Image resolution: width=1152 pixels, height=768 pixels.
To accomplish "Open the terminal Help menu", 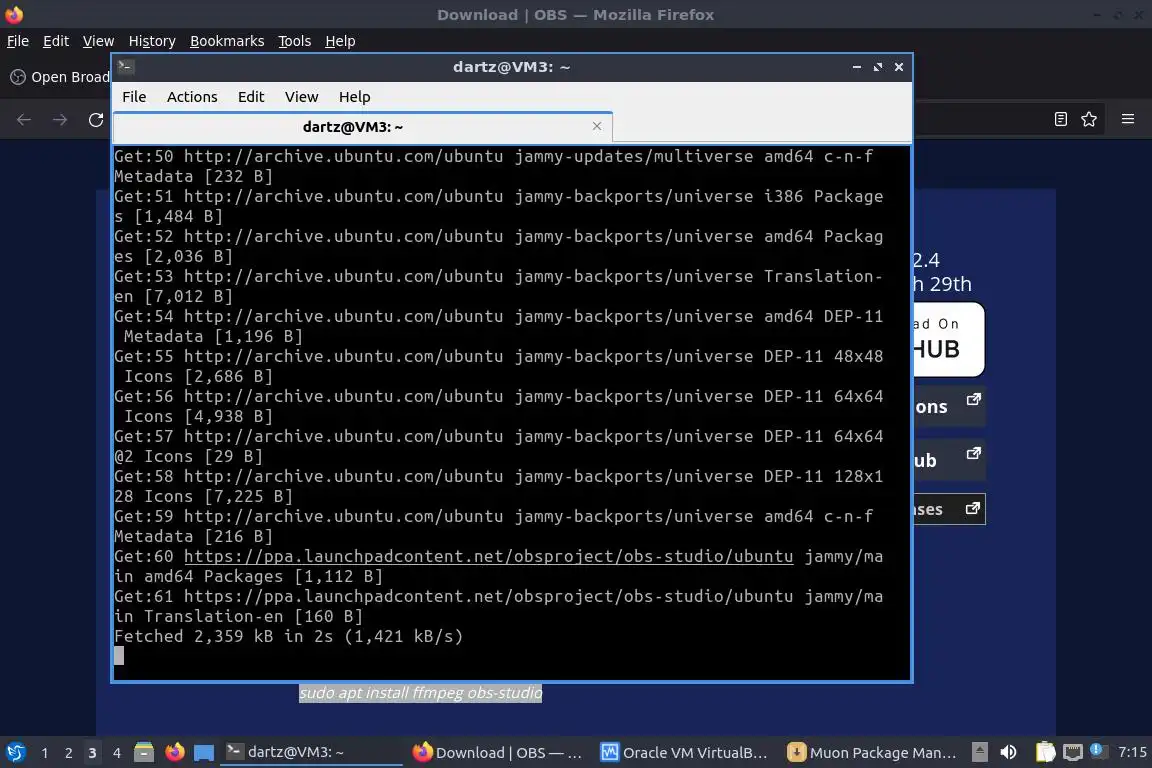I will click(354, 97).
